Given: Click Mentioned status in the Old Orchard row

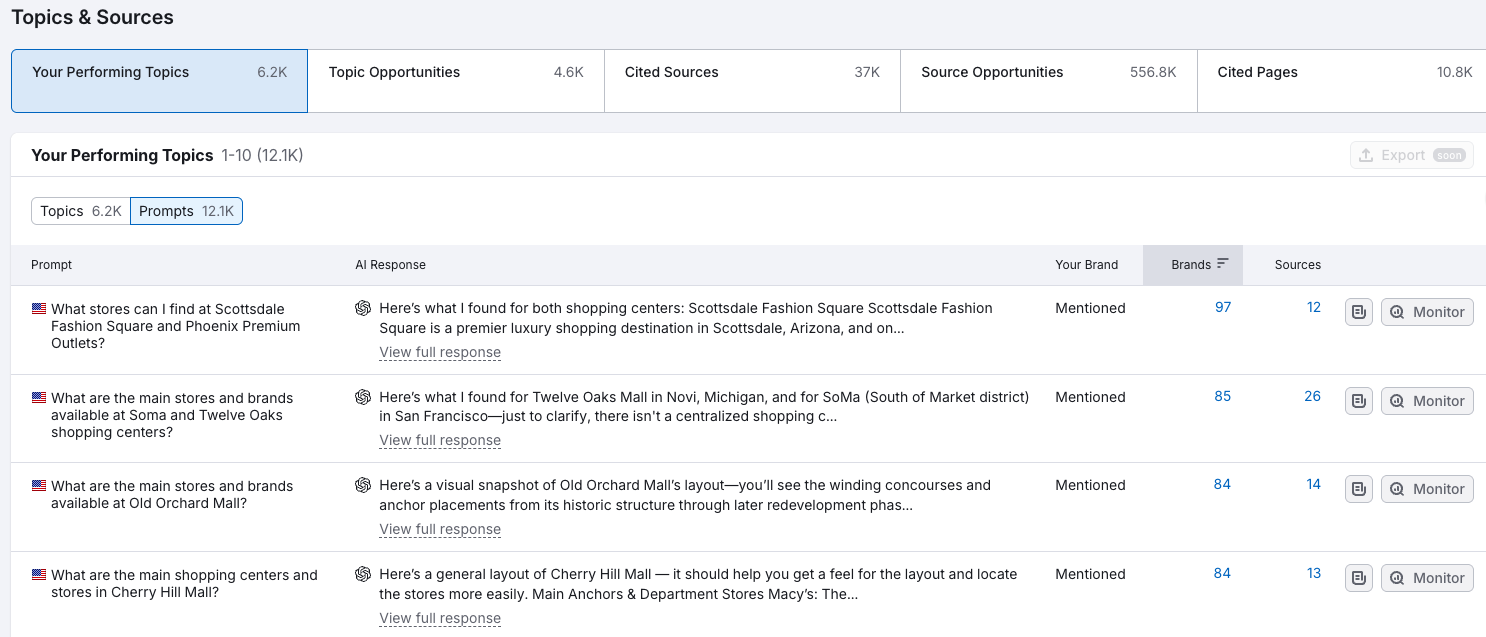Looking at the screenshot, I should (x=1090, y=485).
